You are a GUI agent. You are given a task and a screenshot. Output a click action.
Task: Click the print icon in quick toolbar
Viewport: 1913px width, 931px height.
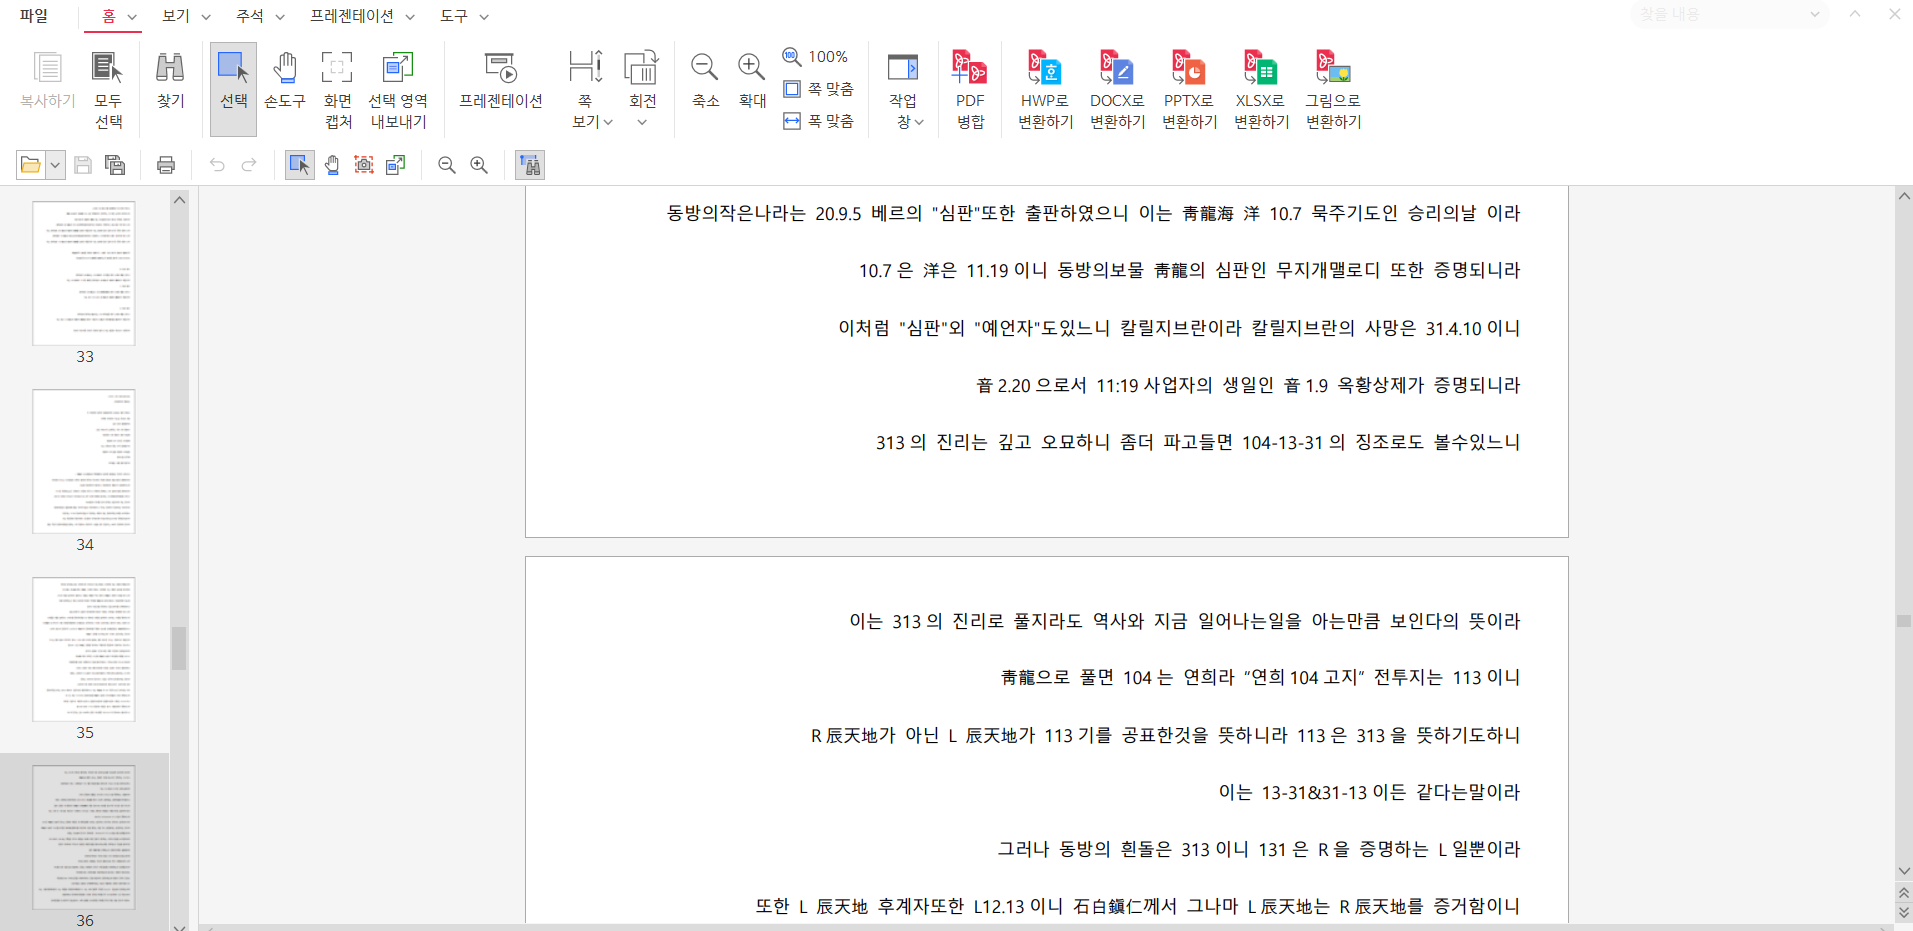166,165
